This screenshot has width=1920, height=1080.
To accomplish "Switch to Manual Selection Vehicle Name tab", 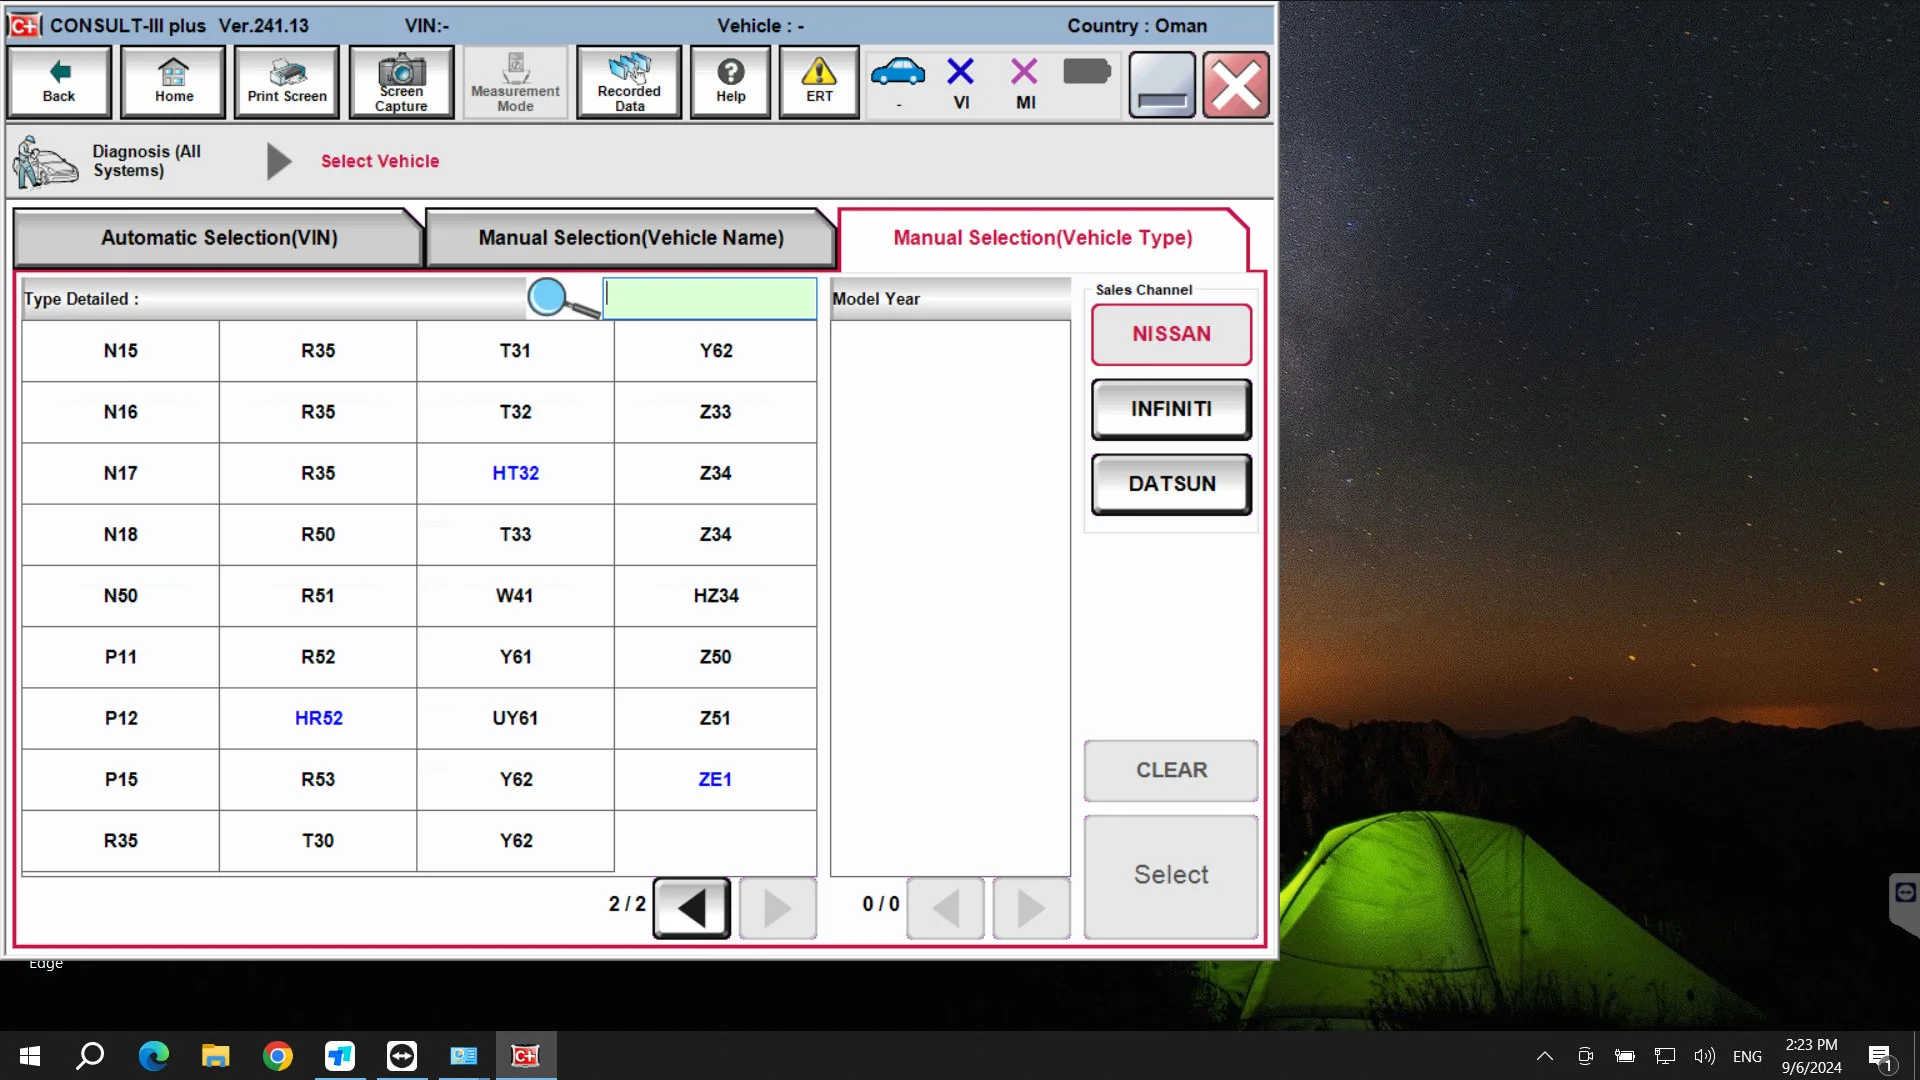I will click(632, 236).
